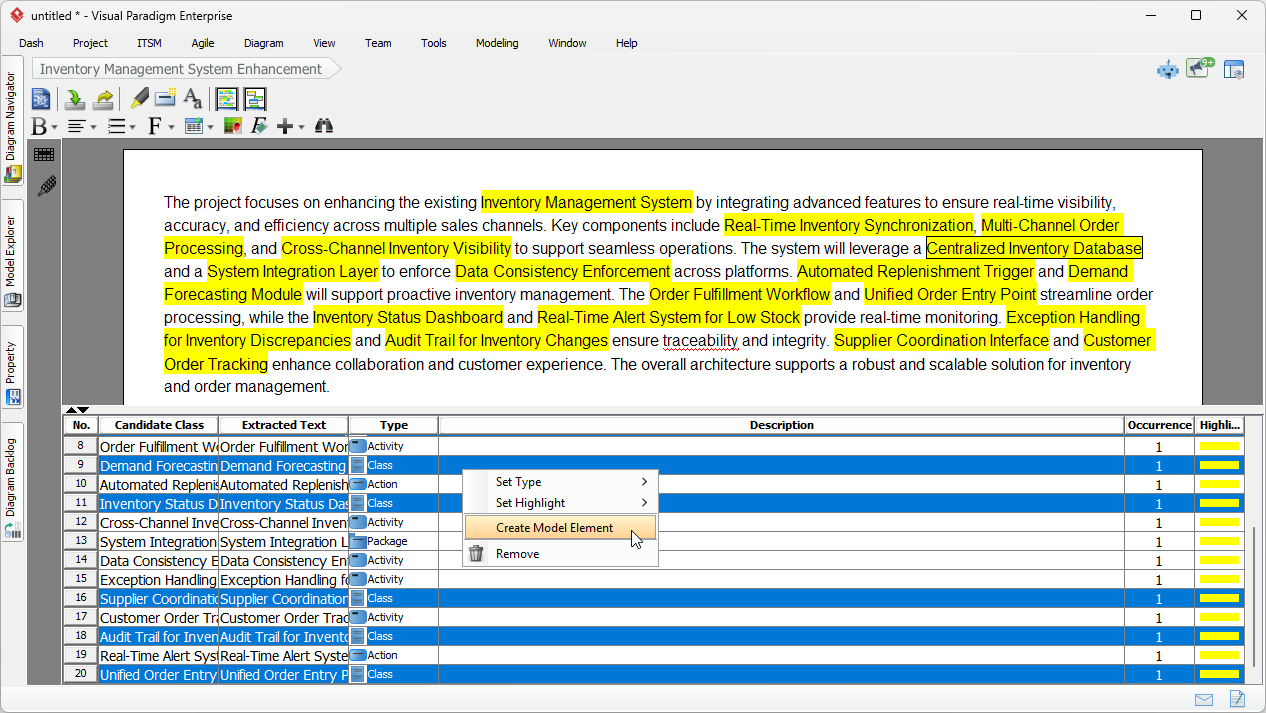The width and height of the screenshot is (1266, 713).
Task: View announcements via the megaphone icon
Action: pos(1197,69)
